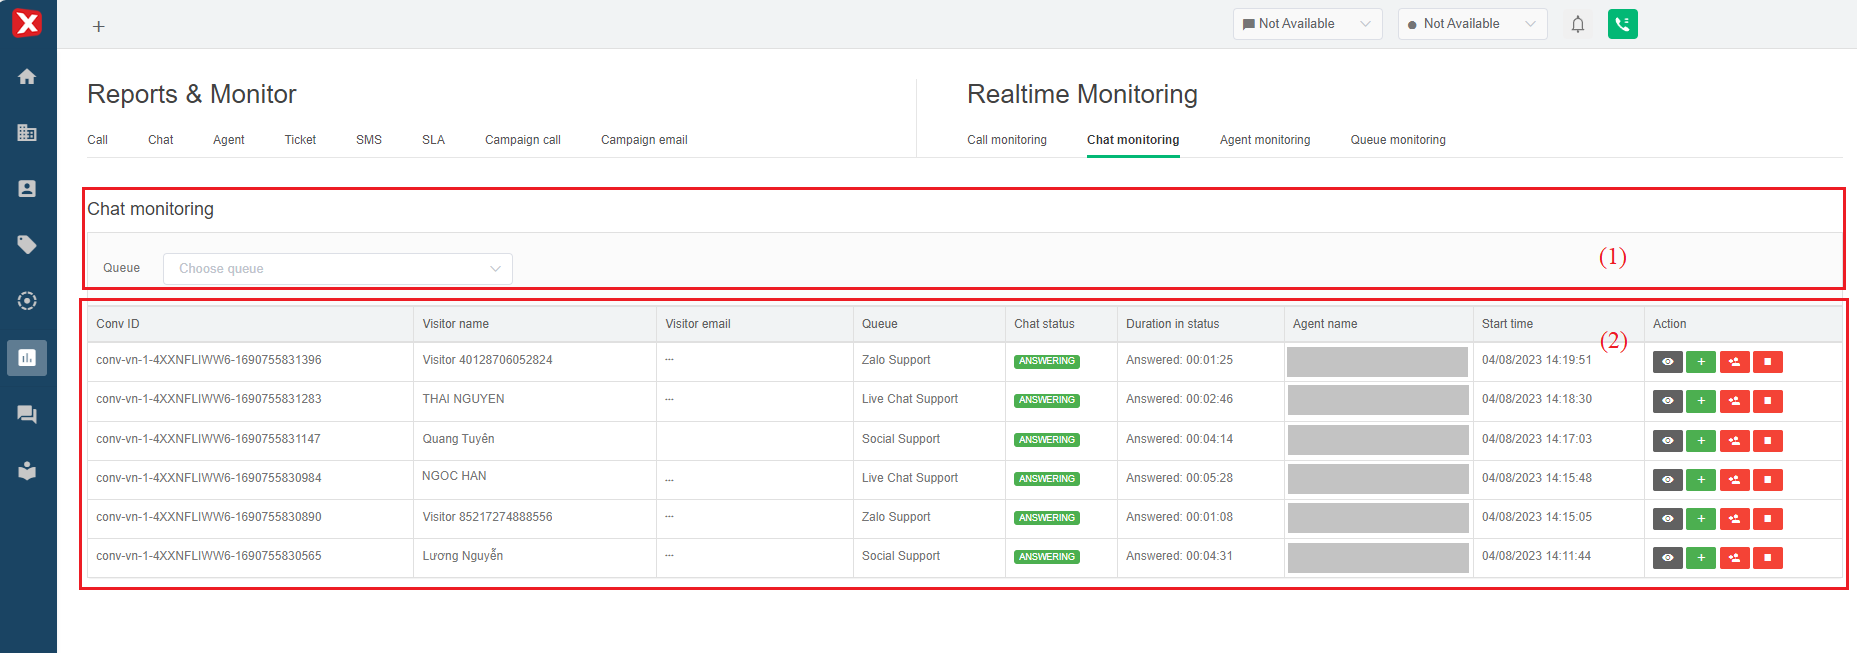The width and height of the screenshot is (1857, 653).
Task: Switch to Agent monitoring tab
Action: click(1264, 140)
